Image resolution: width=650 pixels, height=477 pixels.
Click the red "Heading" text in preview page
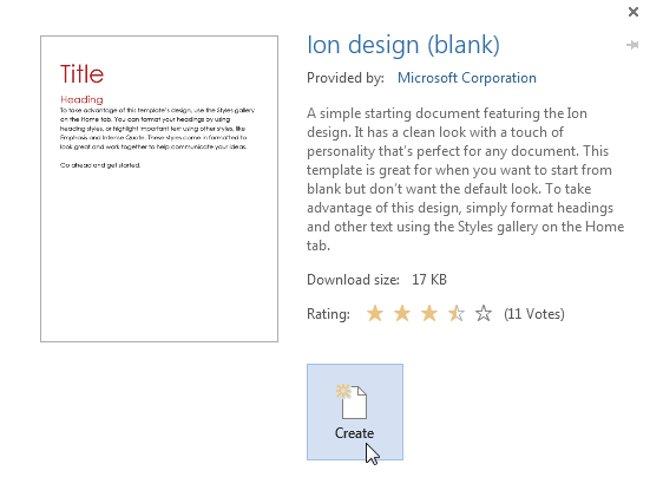click(x=82, y=99)
